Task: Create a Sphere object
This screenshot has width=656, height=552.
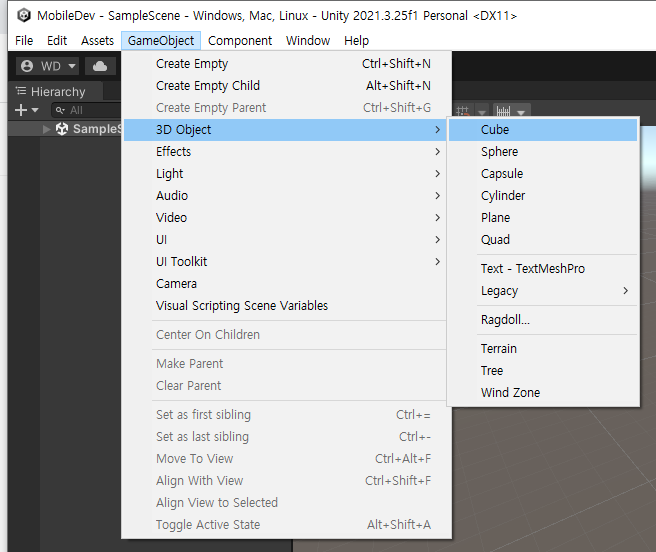Action: [x=543, y=151]
